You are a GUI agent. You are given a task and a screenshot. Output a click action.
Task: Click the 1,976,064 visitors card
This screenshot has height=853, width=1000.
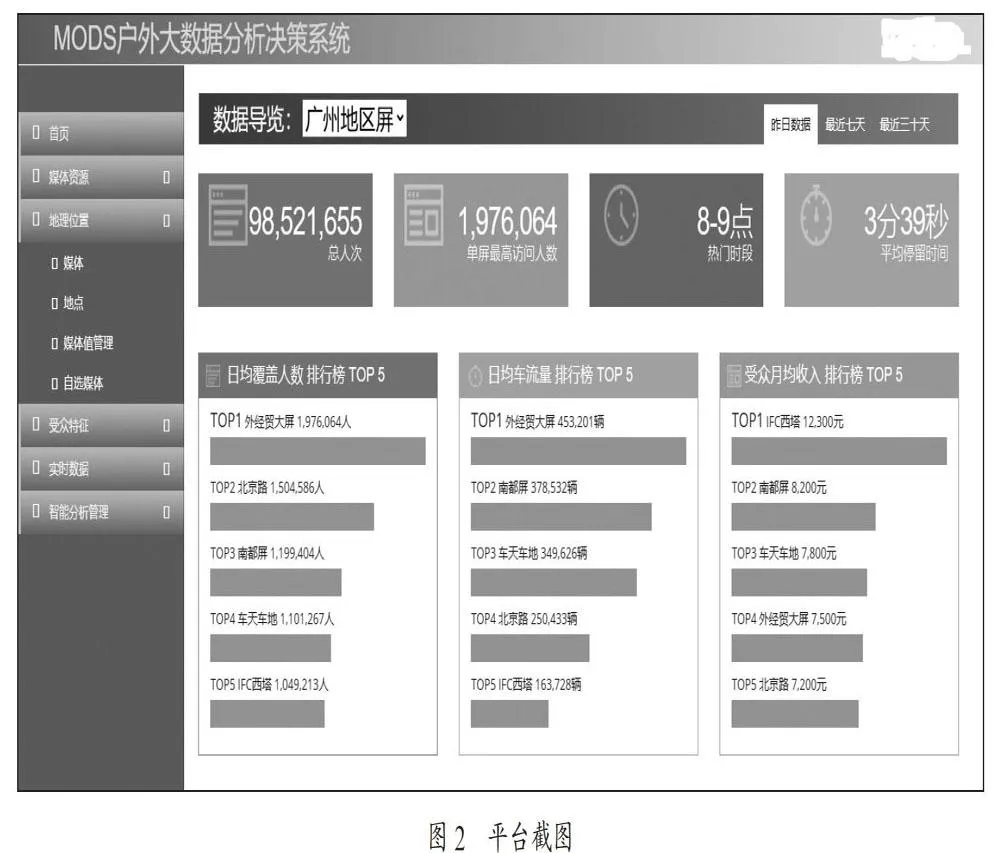coord(481,240)
